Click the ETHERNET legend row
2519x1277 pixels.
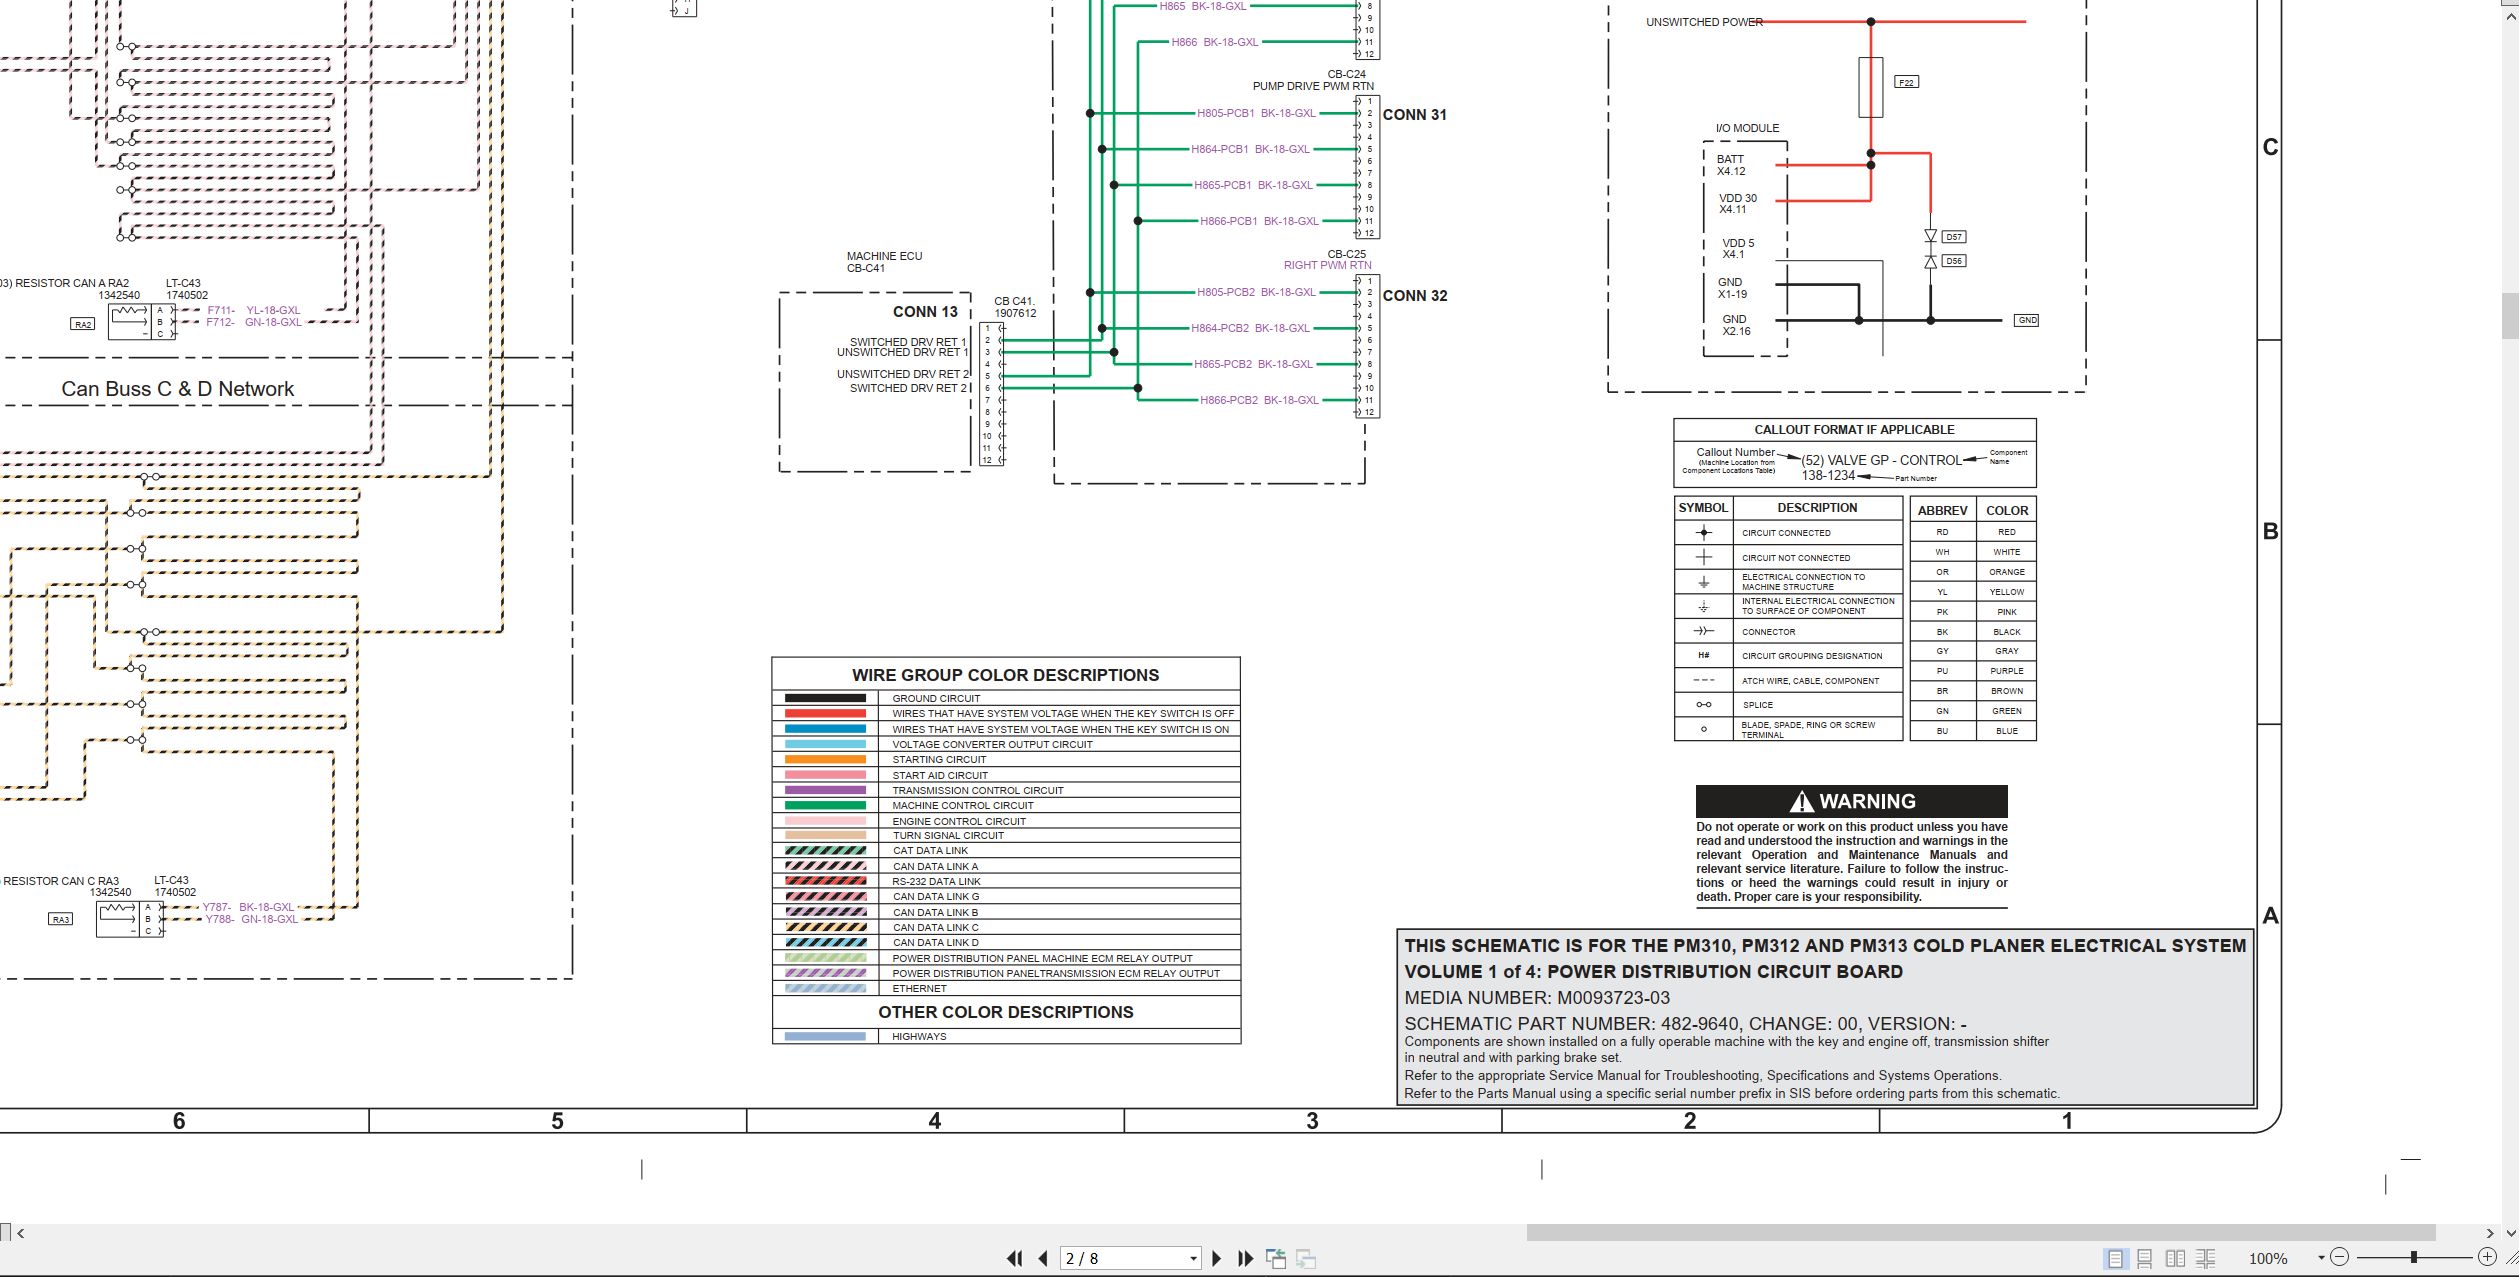click(x=1006, y=988)
